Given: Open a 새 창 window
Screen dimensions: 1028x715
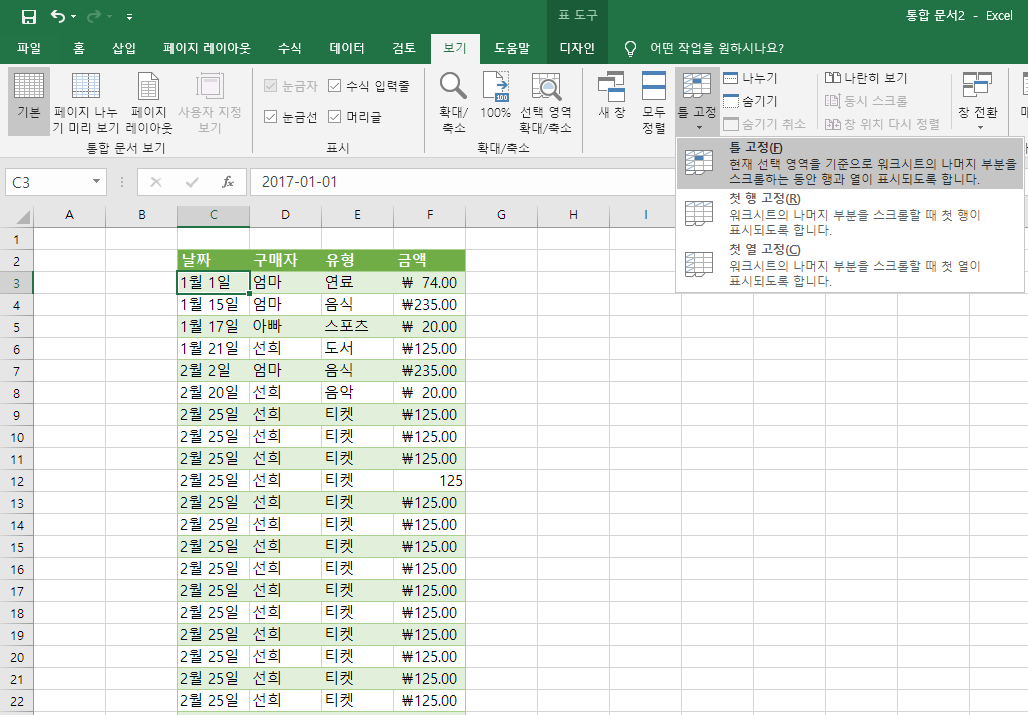Looking at the screenshot, I should point(612,96).
